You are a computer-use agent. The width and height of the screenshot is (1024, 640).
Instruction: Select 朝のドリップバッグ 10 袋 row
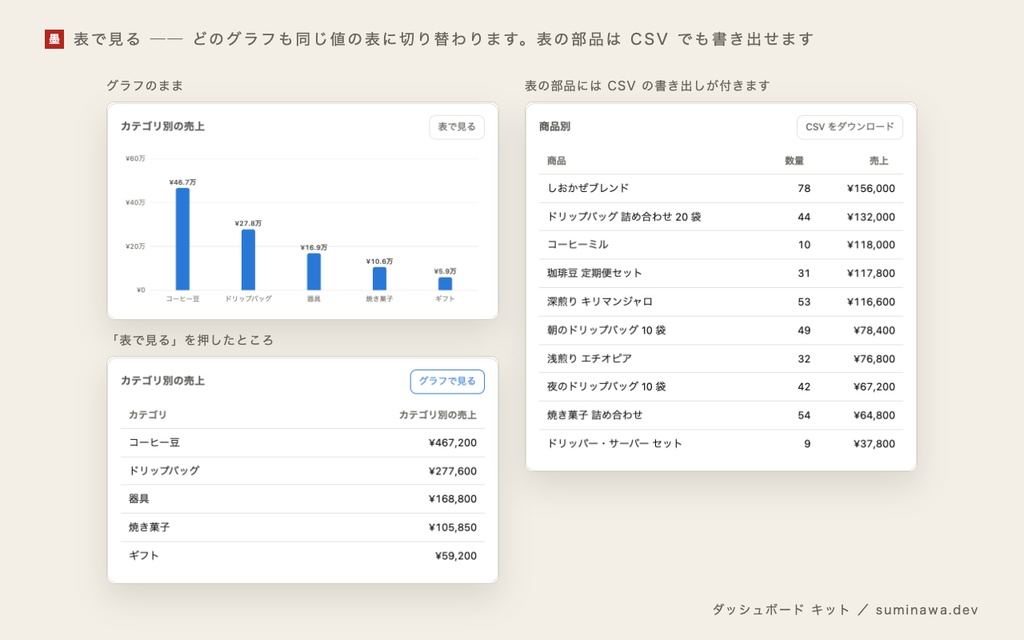(x=721, y=330)
